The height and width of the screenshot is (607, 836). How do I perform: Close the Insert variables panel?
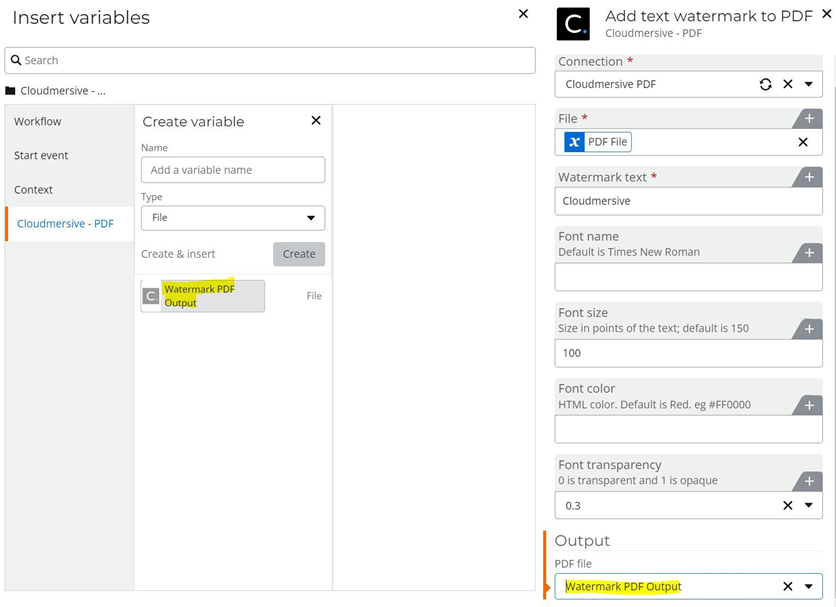point(523,14)
